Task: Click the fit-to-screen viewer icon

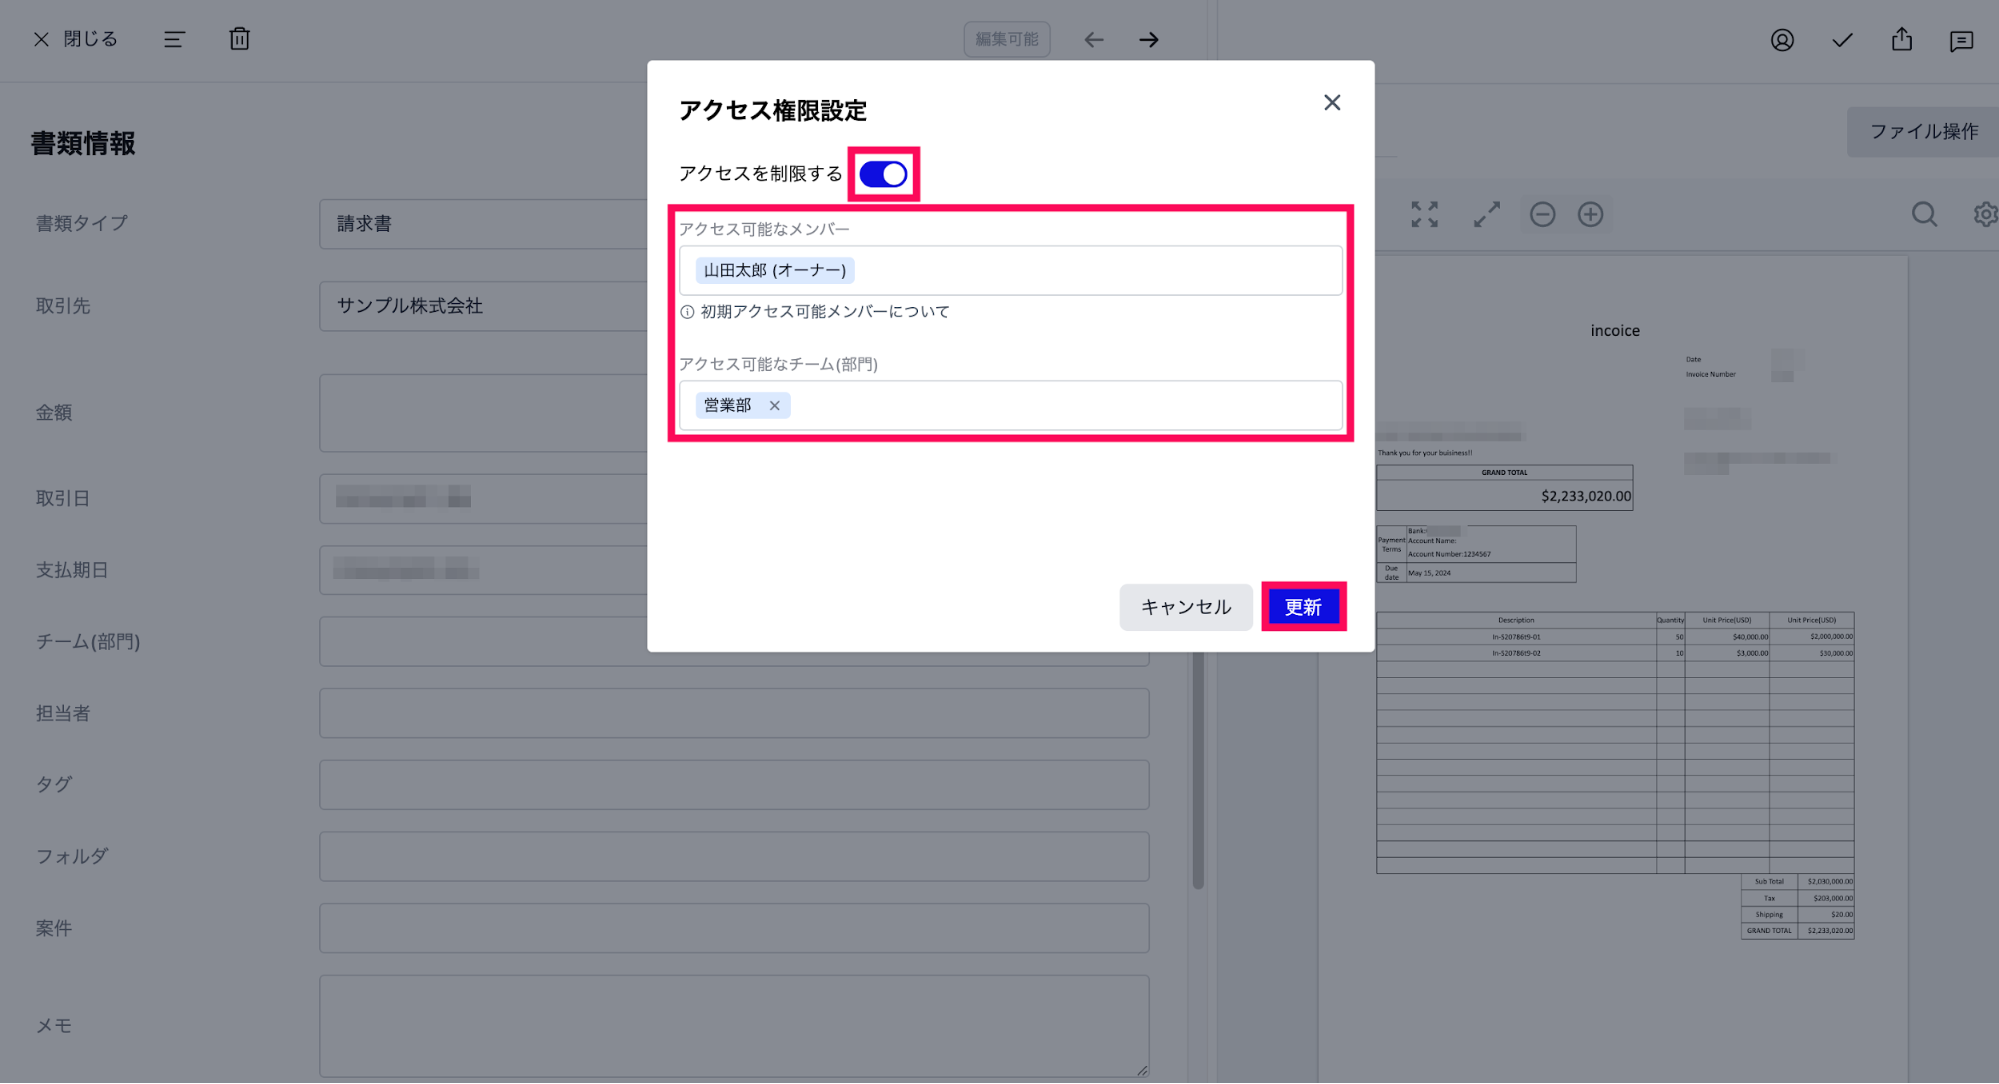Action: pyautogui.click(x=1424, y=214)
